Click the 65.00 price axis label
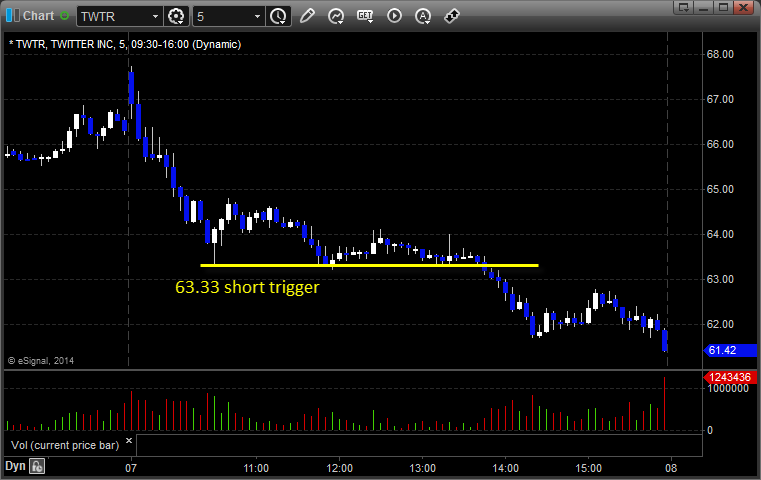 tap(720, 189)
